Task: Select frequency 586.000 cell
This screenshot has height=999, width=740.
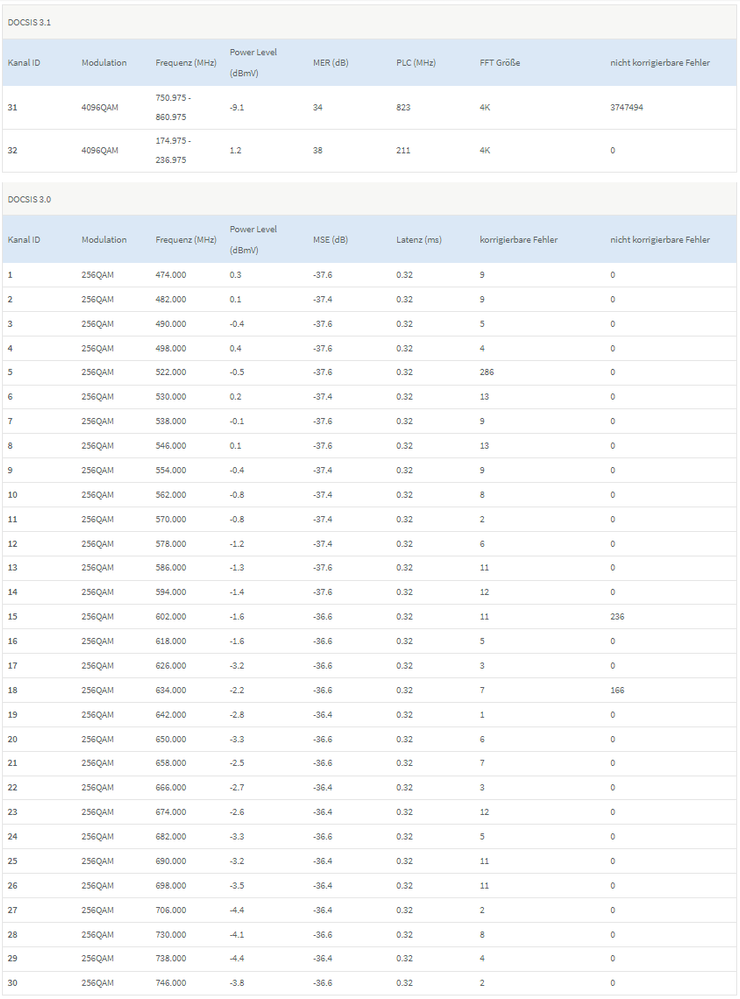Action: (x=171, y=568)
